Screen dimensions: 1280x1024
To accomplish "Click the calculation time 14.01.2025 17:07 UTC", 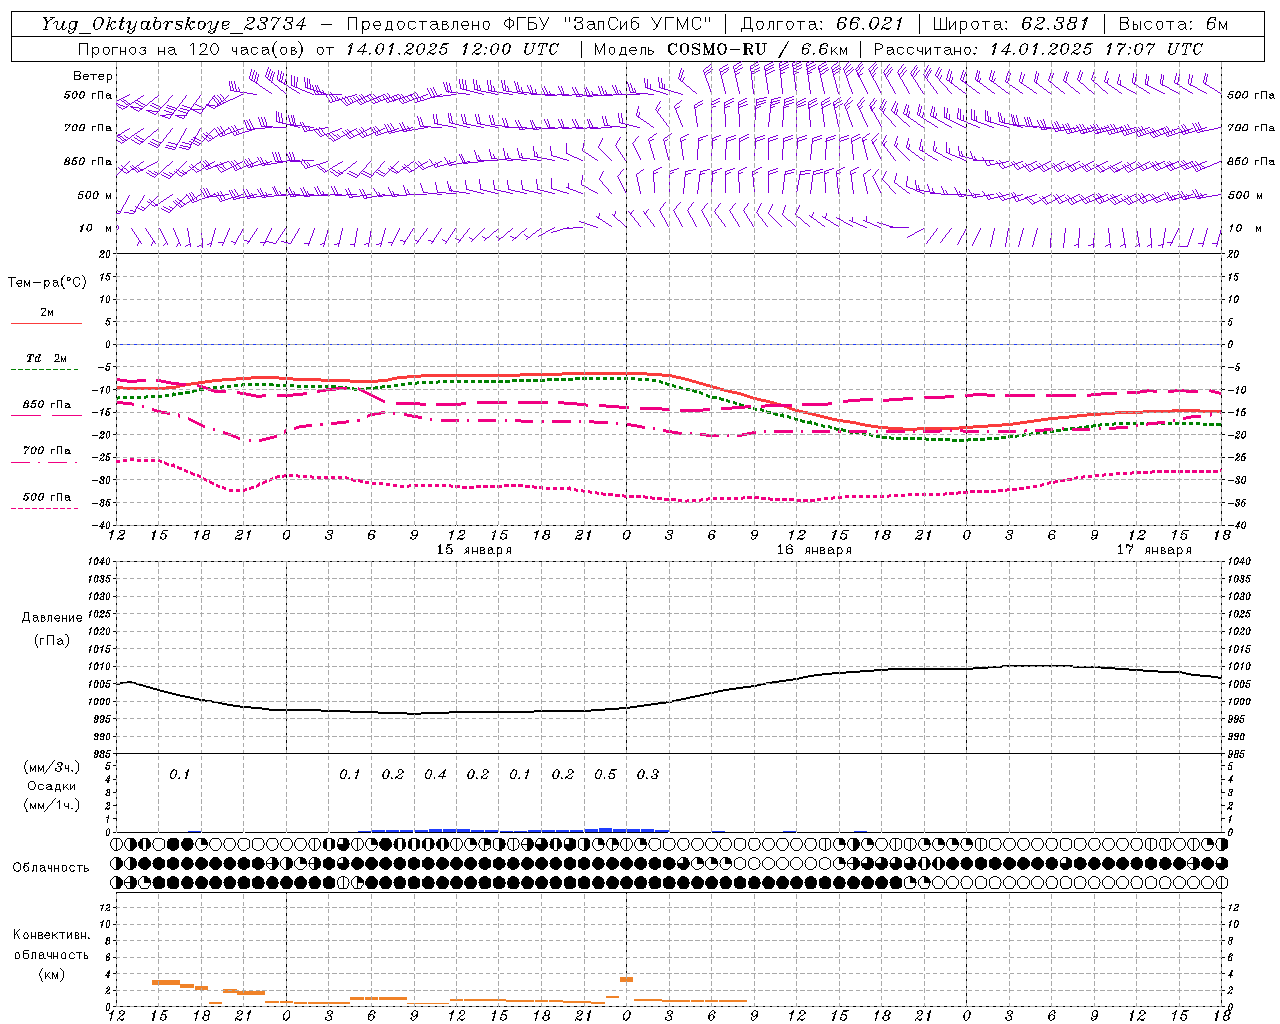I will [x=1096, y=49].
